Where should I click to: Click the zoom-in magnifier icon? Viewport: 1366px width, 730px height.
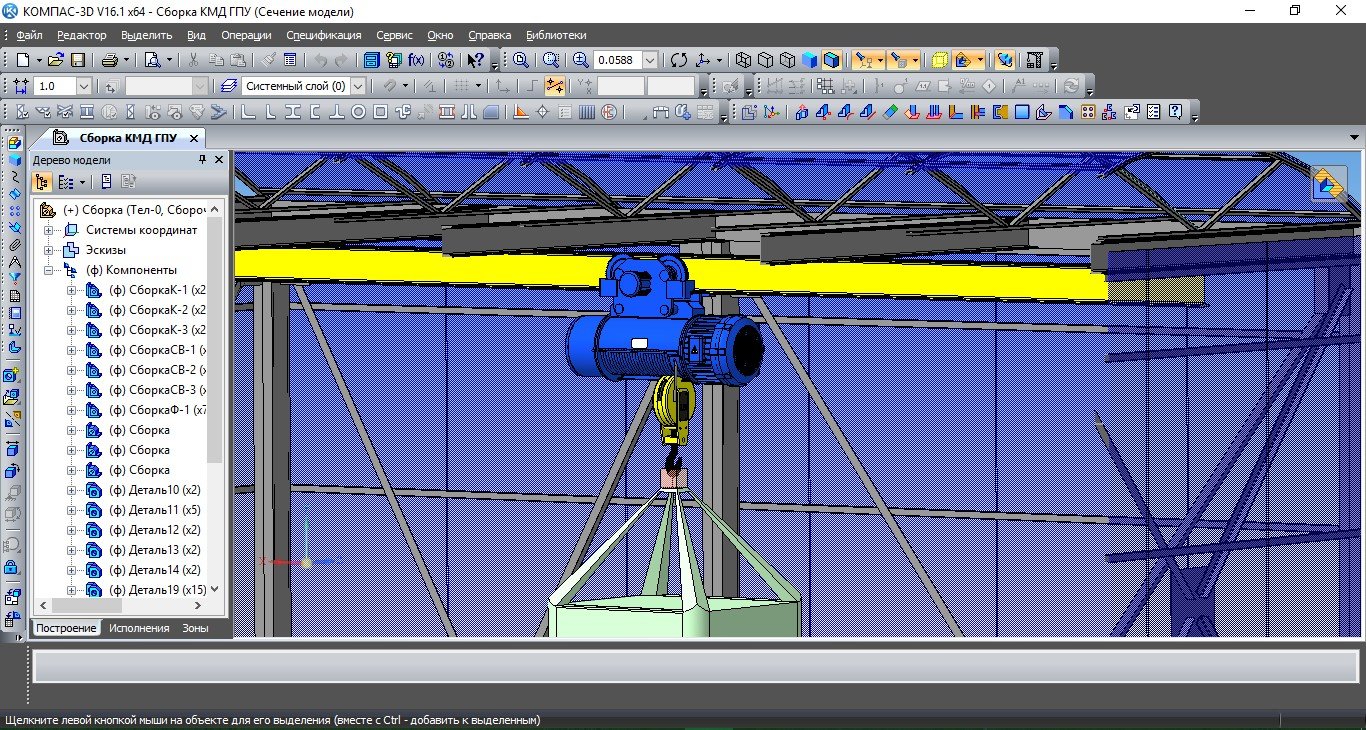(x=581, y=60)
